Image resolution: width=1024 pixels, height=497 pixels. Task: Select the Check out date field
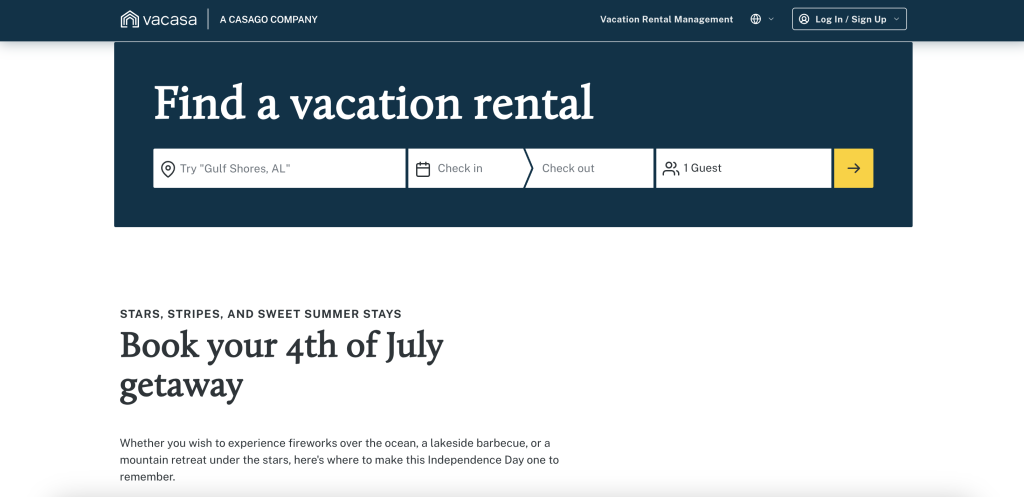tap(589, 168)
